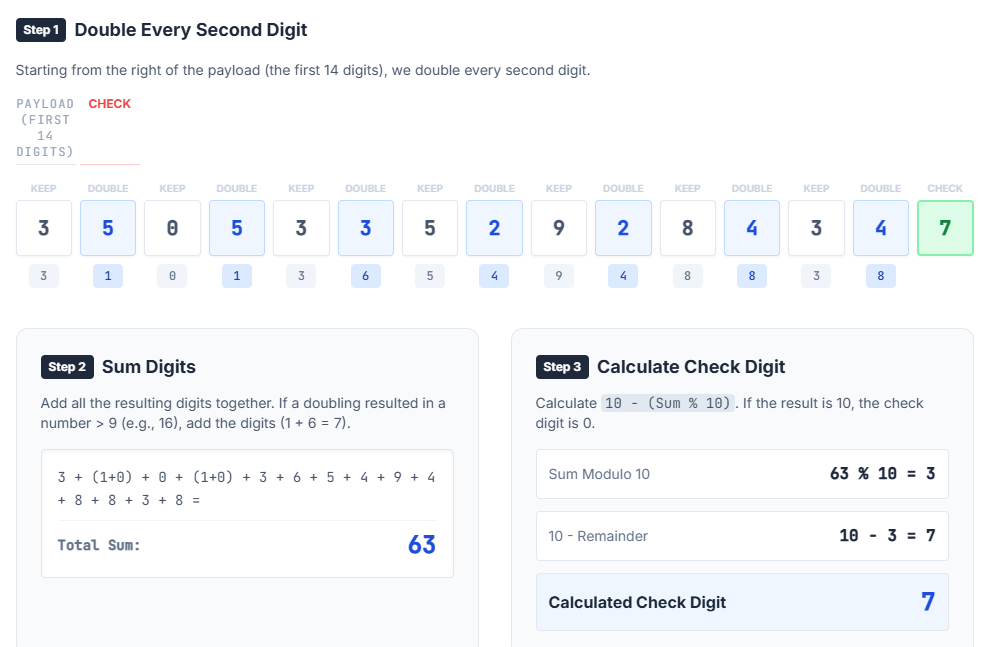991x647 pixels.
Task: Click the Double Every Second Digit heading
Action: [191, 30]
